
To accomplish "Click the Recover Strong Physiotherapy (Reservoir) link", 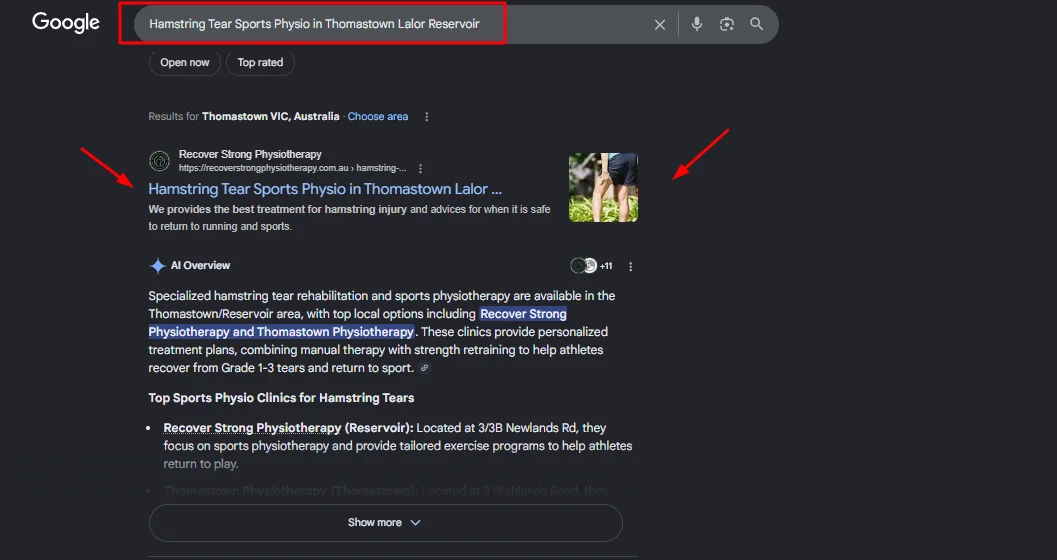I will click(x=252, y=428).
